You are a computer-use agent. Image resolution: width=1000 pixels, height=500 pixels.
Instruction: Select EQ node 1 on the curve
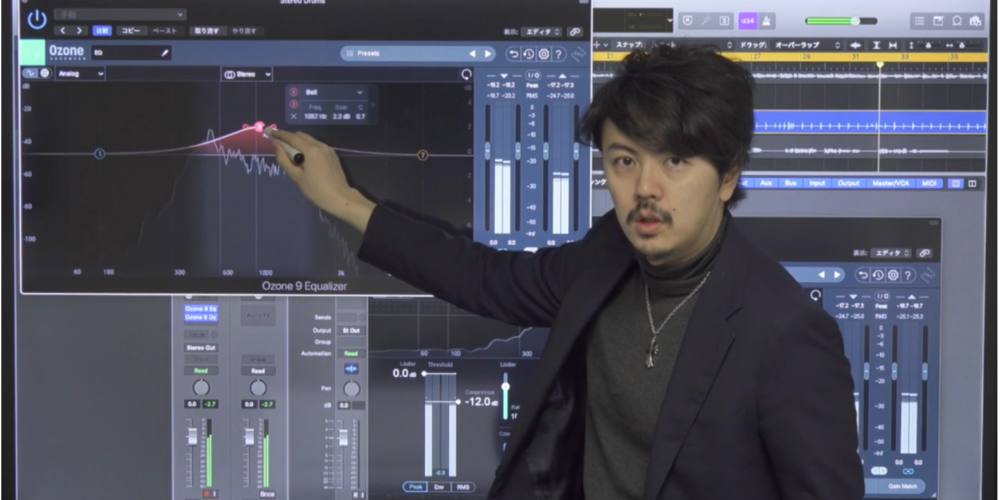[x=99, y=154]
